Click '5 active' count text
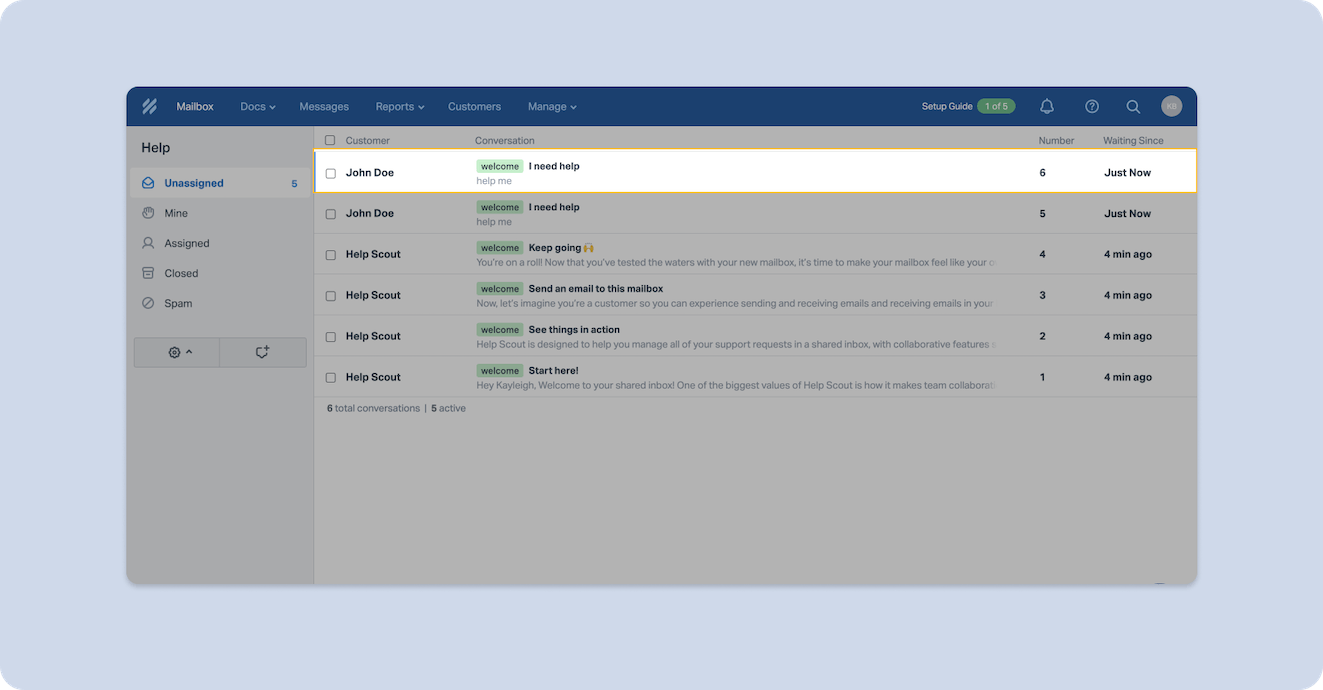 [448, 408]
